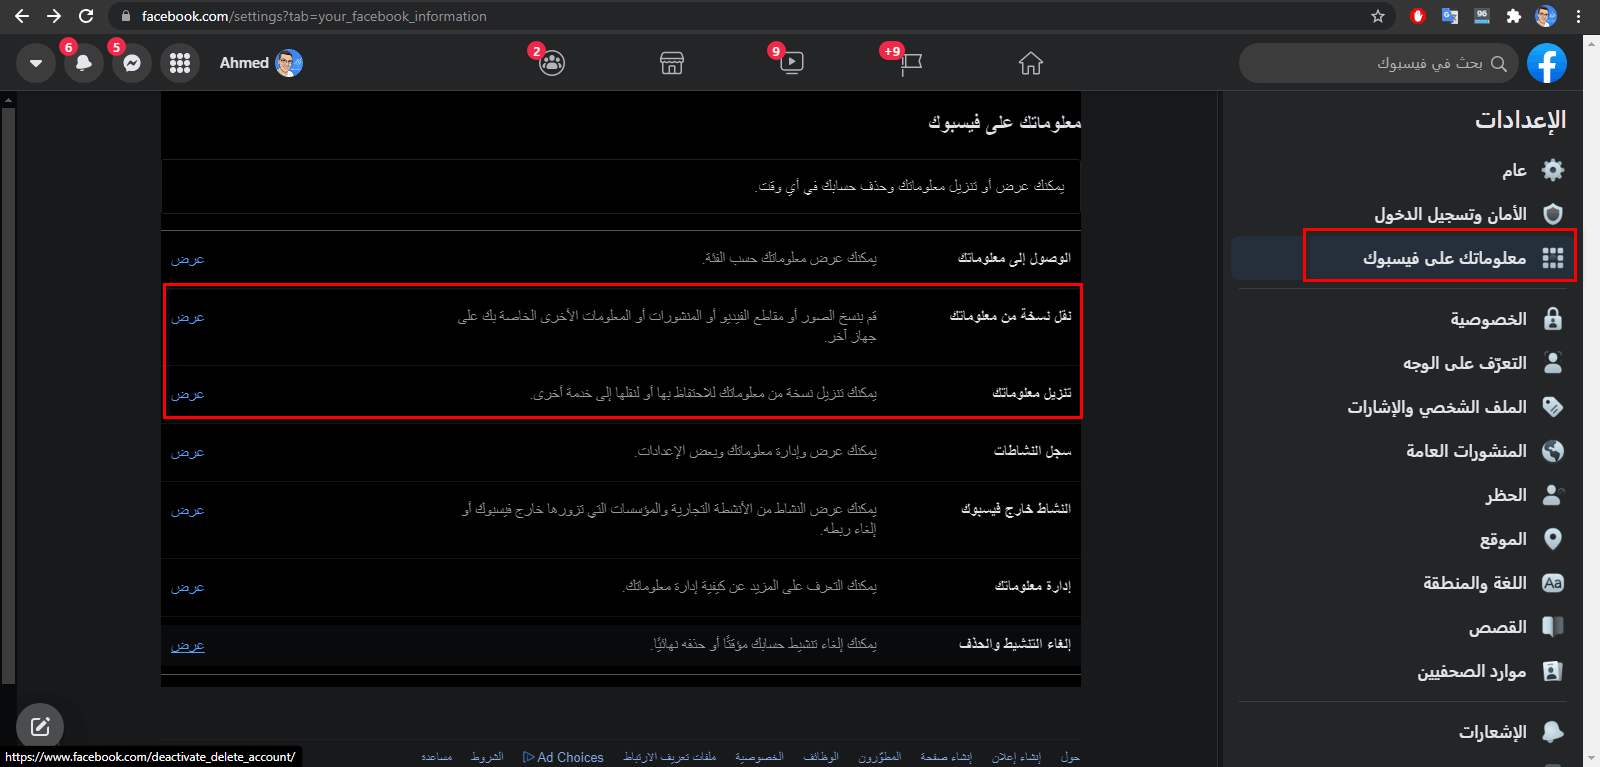Viewport: 1600px width, 767px height.
Task: Click the تنزيل معلوماتك row title
Action: point(1031,393)
